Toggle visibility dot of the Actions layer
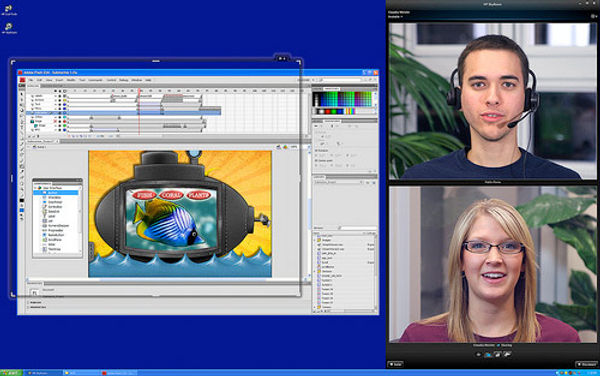 pyautogui.click(x=55, y=100)
